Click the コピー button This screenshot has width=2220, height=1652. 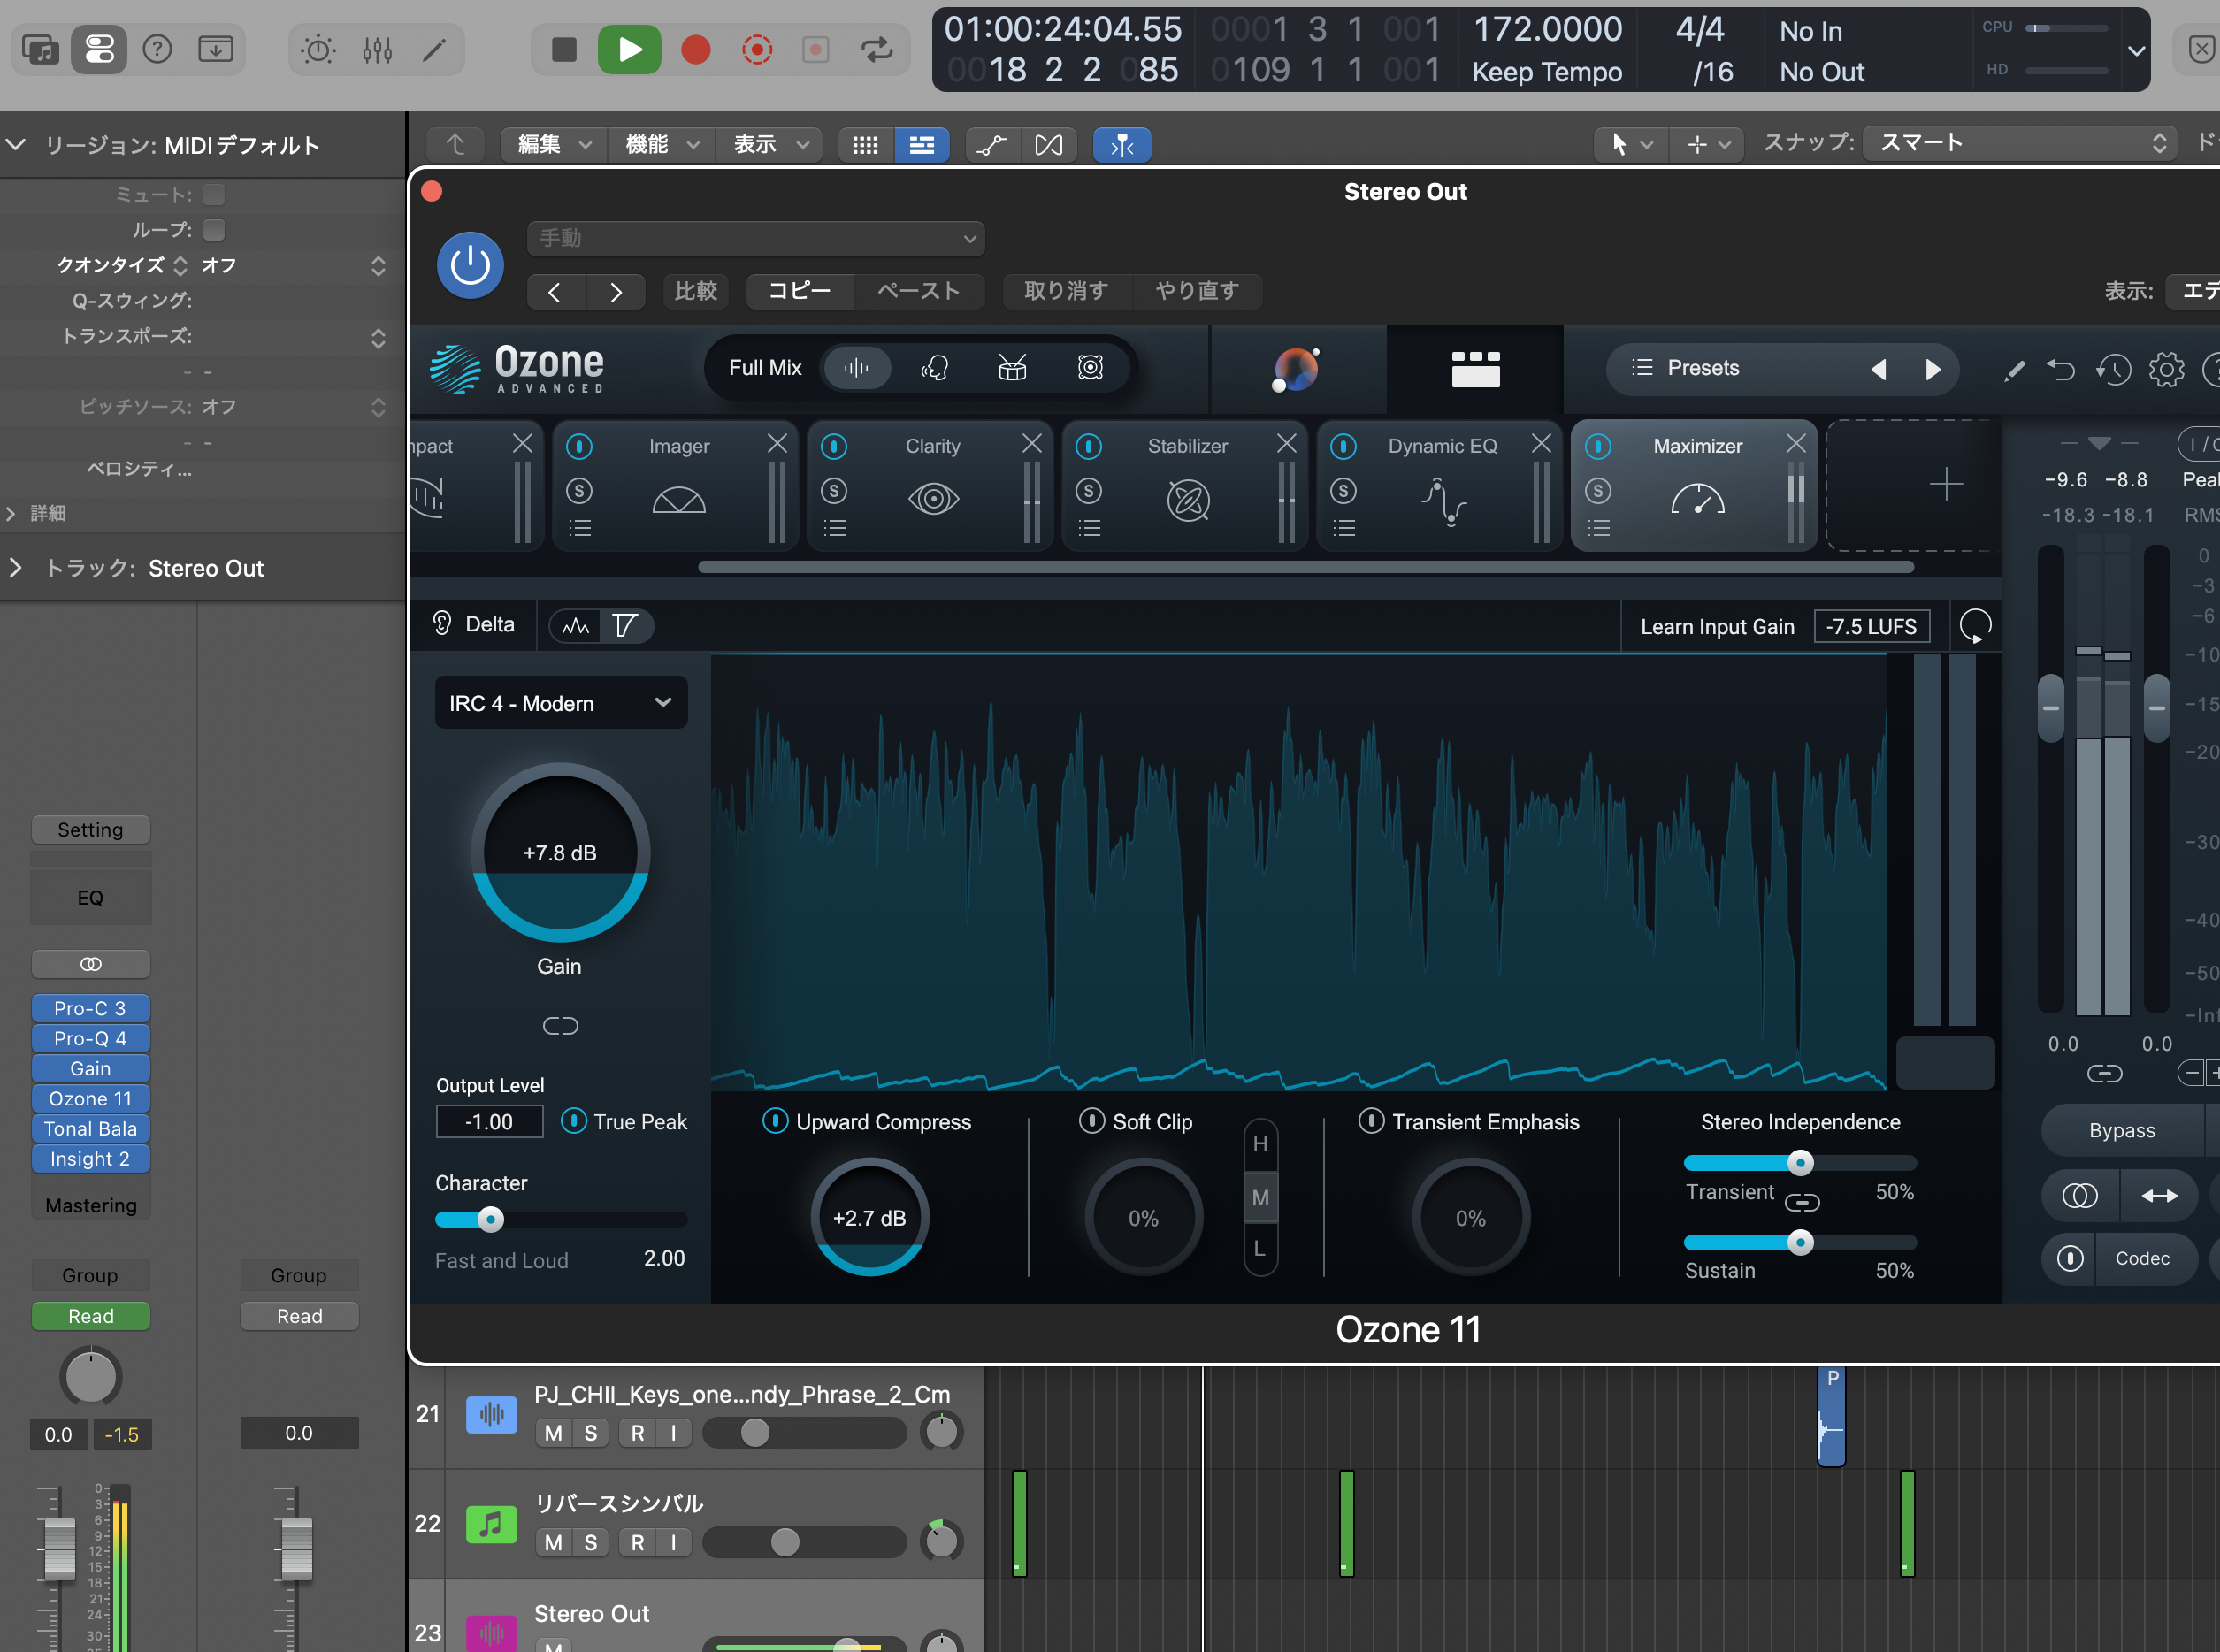(800, 291)
